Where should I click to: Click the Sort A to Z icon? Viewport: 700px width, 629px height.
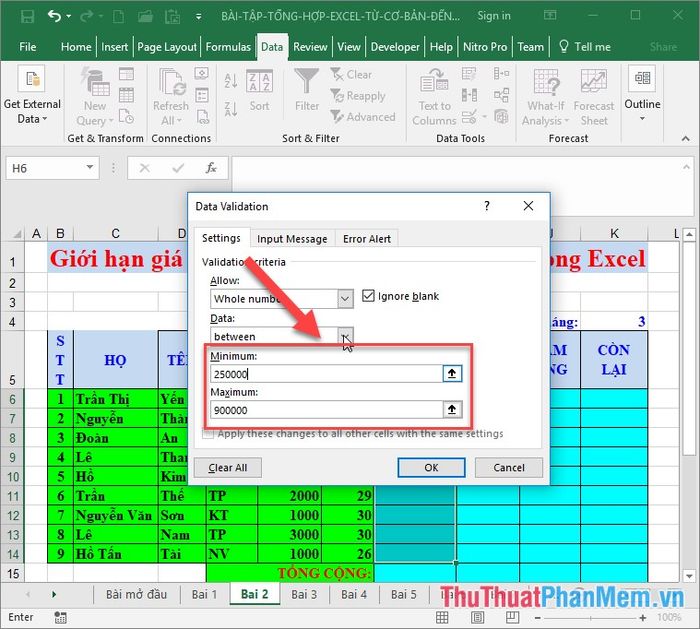[x=231, y=81]
